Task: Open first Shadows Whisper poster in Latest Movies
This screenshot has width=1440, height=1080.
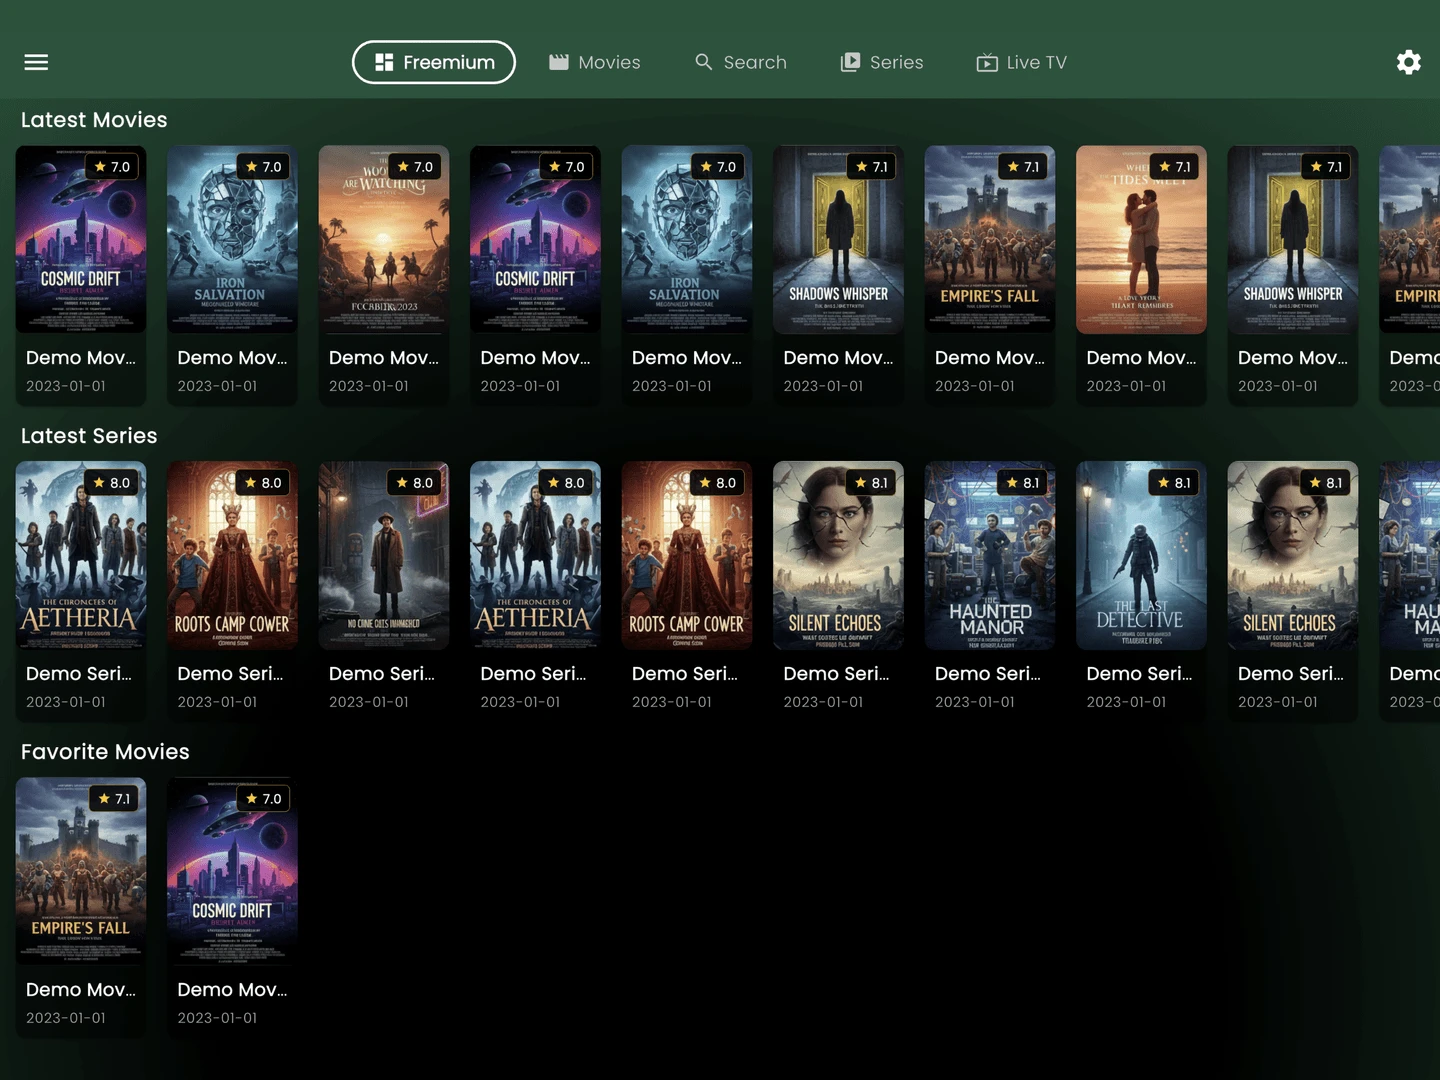Action: (838, 239)
